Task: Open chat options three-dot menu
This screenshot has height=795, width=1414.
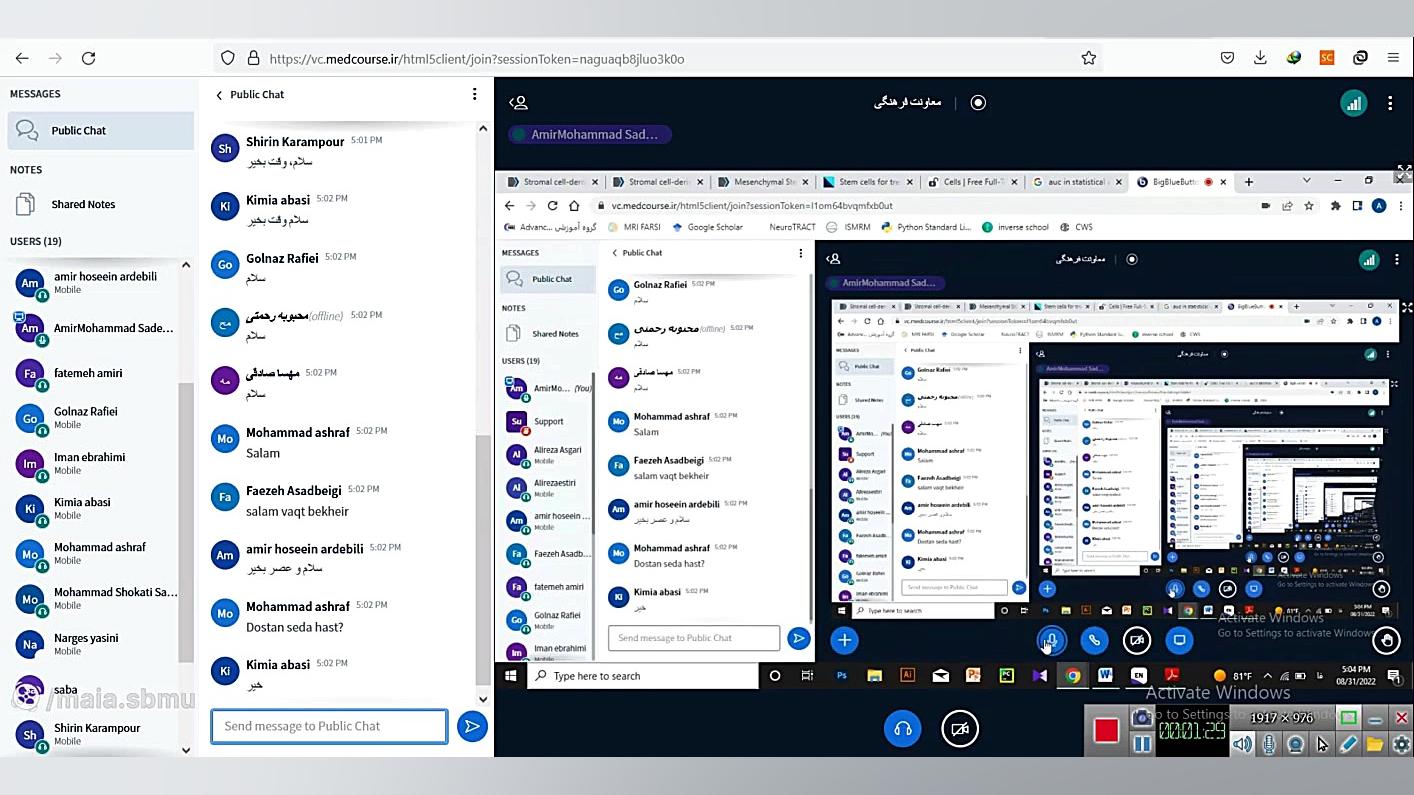Action: [474, 94]
